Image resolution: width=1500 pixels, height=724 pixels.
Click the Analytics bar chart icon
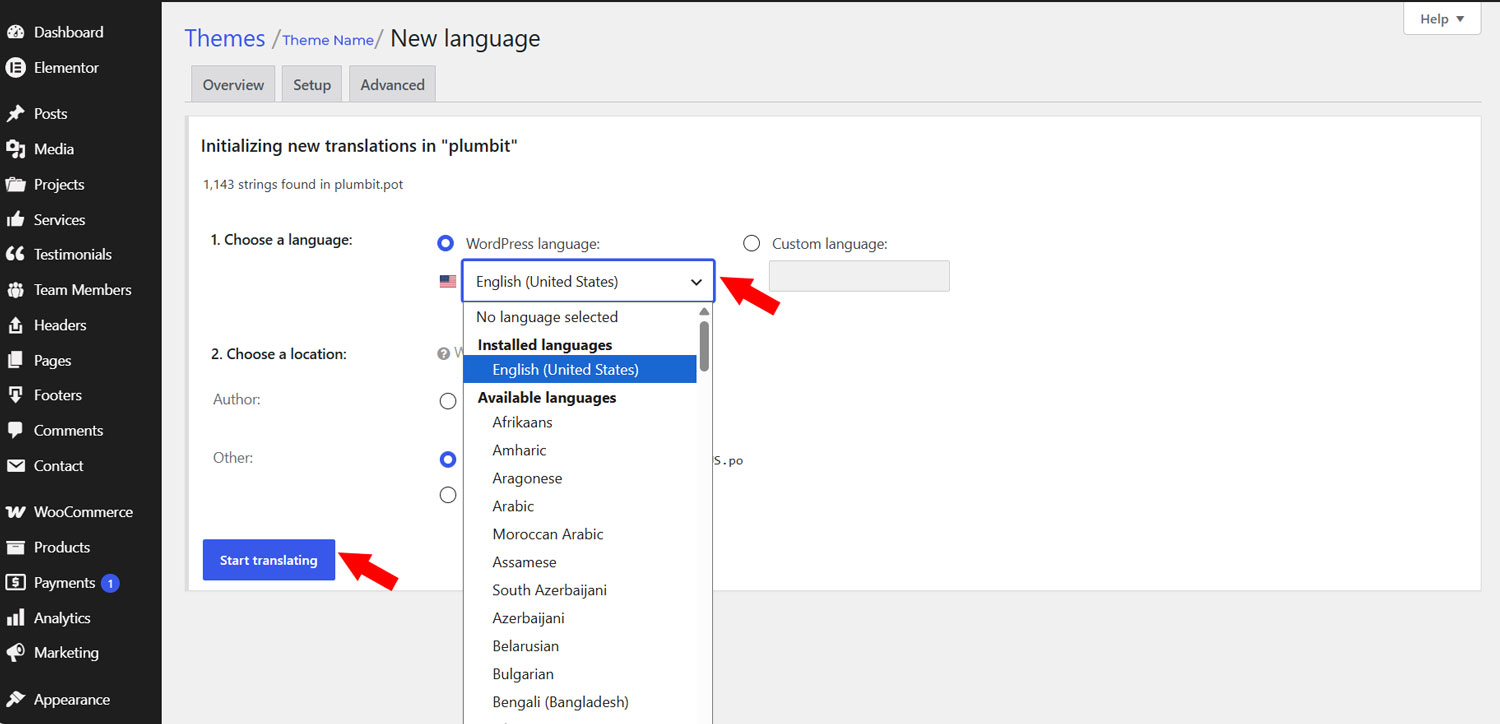pyautogui.click(x=15, y=618)
